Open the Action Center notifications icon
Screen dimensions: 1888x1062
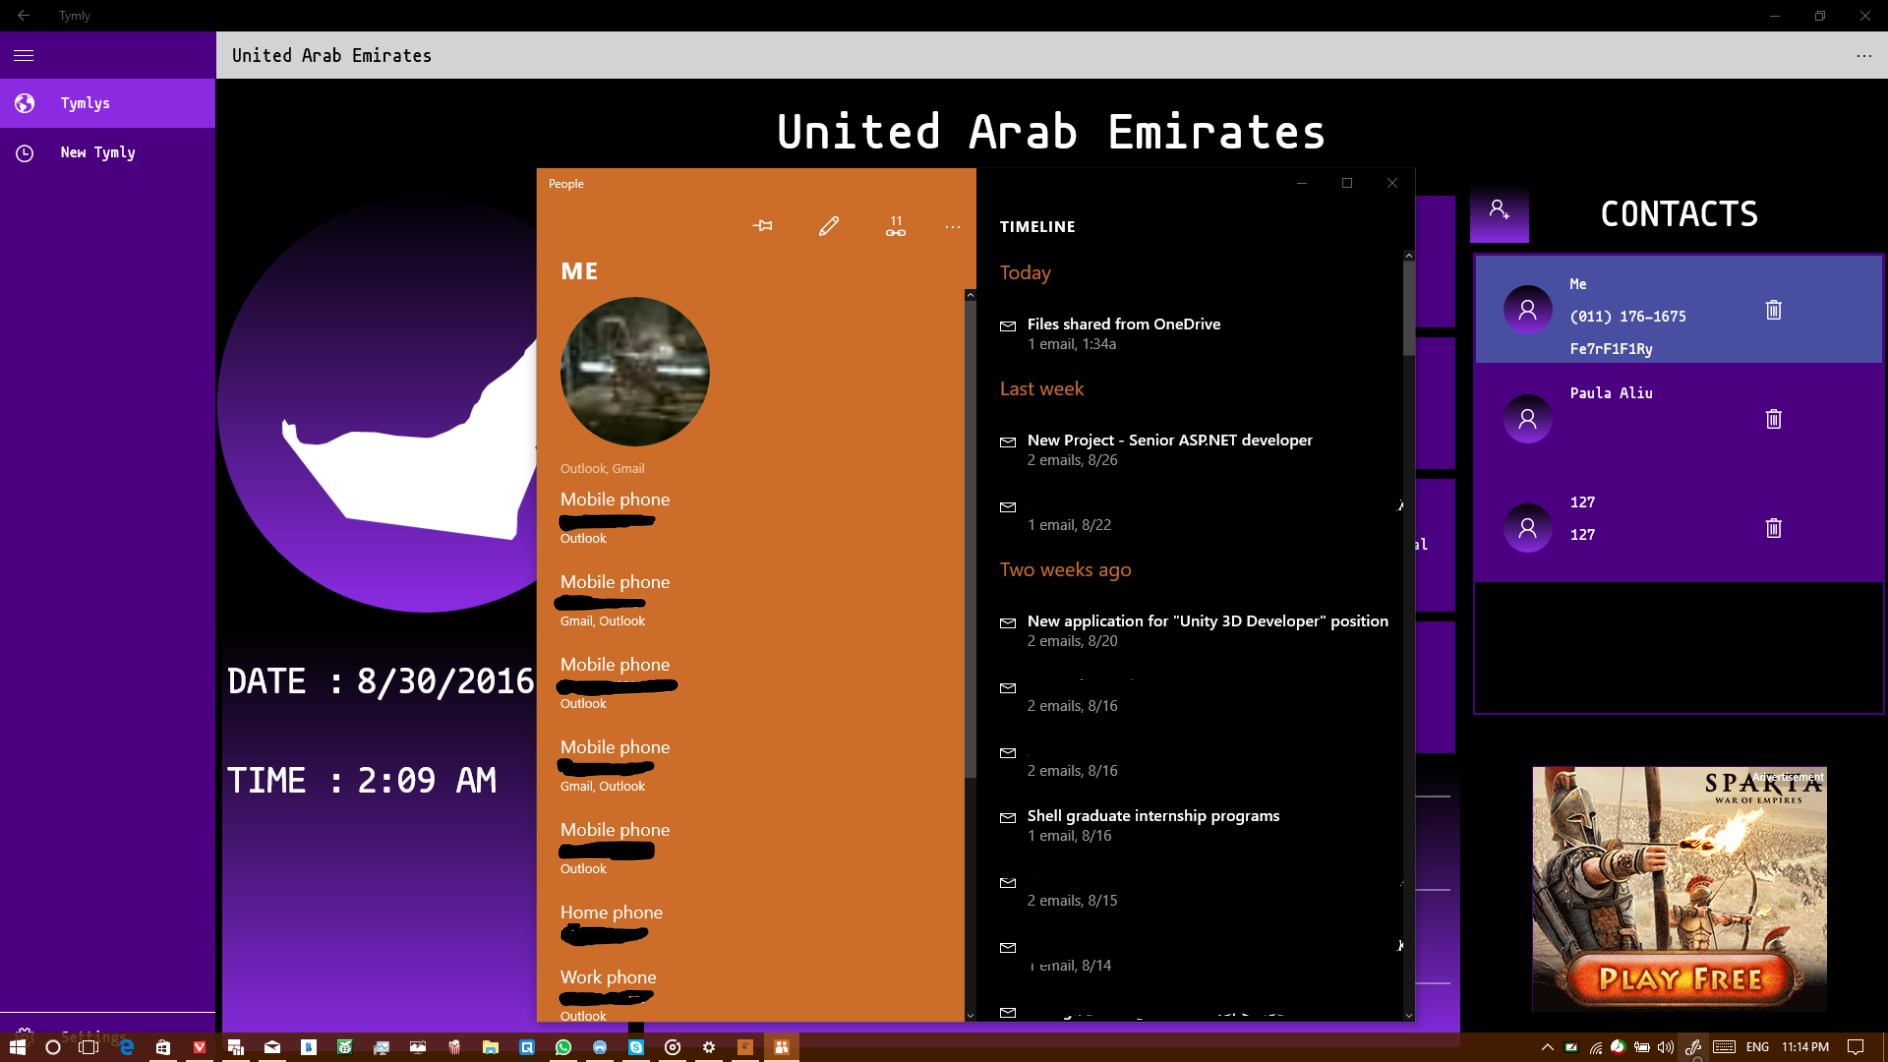point(1856,1047)
